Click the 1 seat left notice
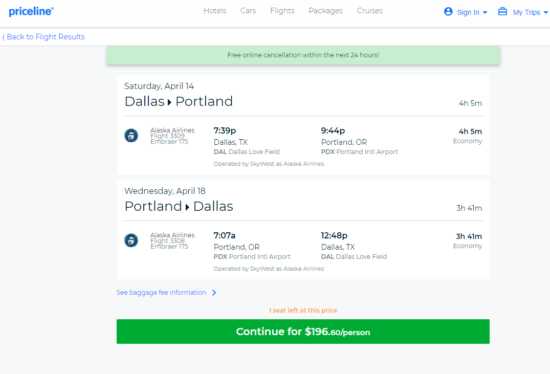 tap(303, 310)
